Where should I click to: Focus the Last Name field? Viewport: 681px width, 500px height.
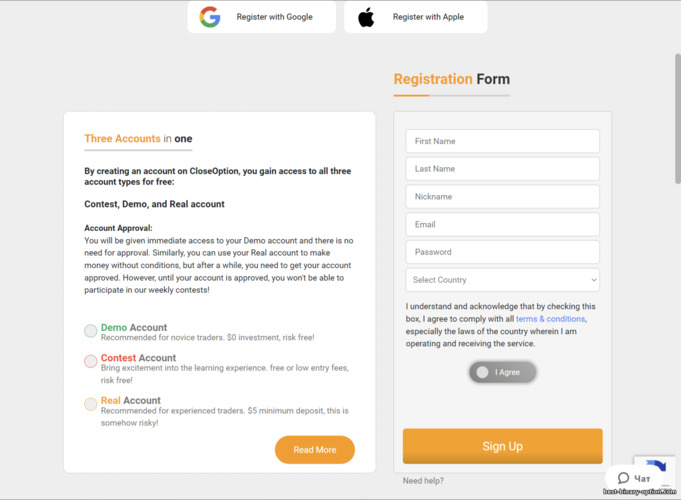[x=502, y=169]
